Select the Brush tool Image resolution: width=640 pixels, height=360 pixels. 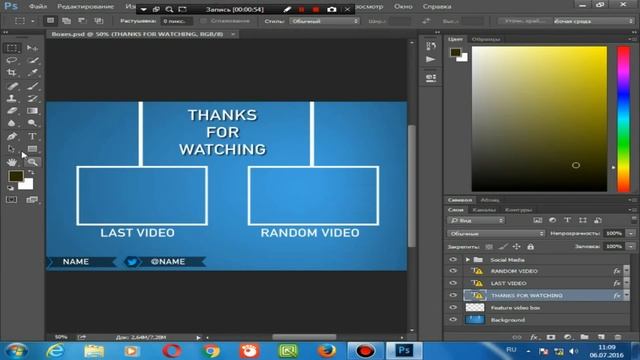tap(32, 86)
